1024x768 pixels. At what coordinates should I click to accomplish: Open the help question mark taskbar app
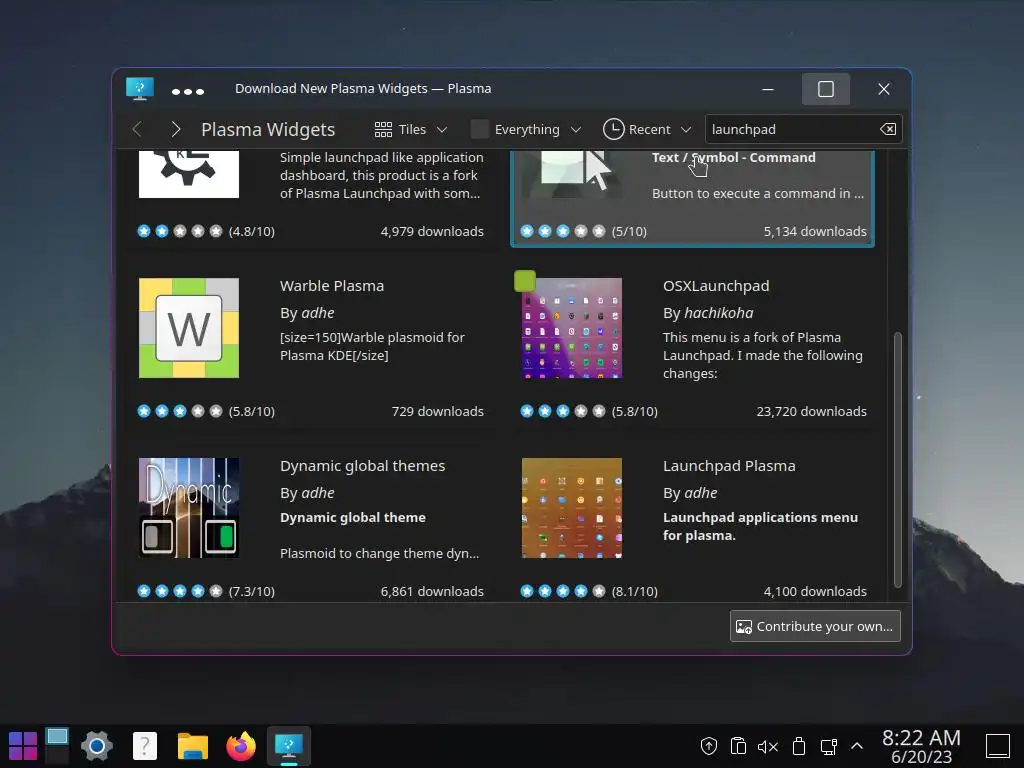pyautogui.click(x=144, y=746)
